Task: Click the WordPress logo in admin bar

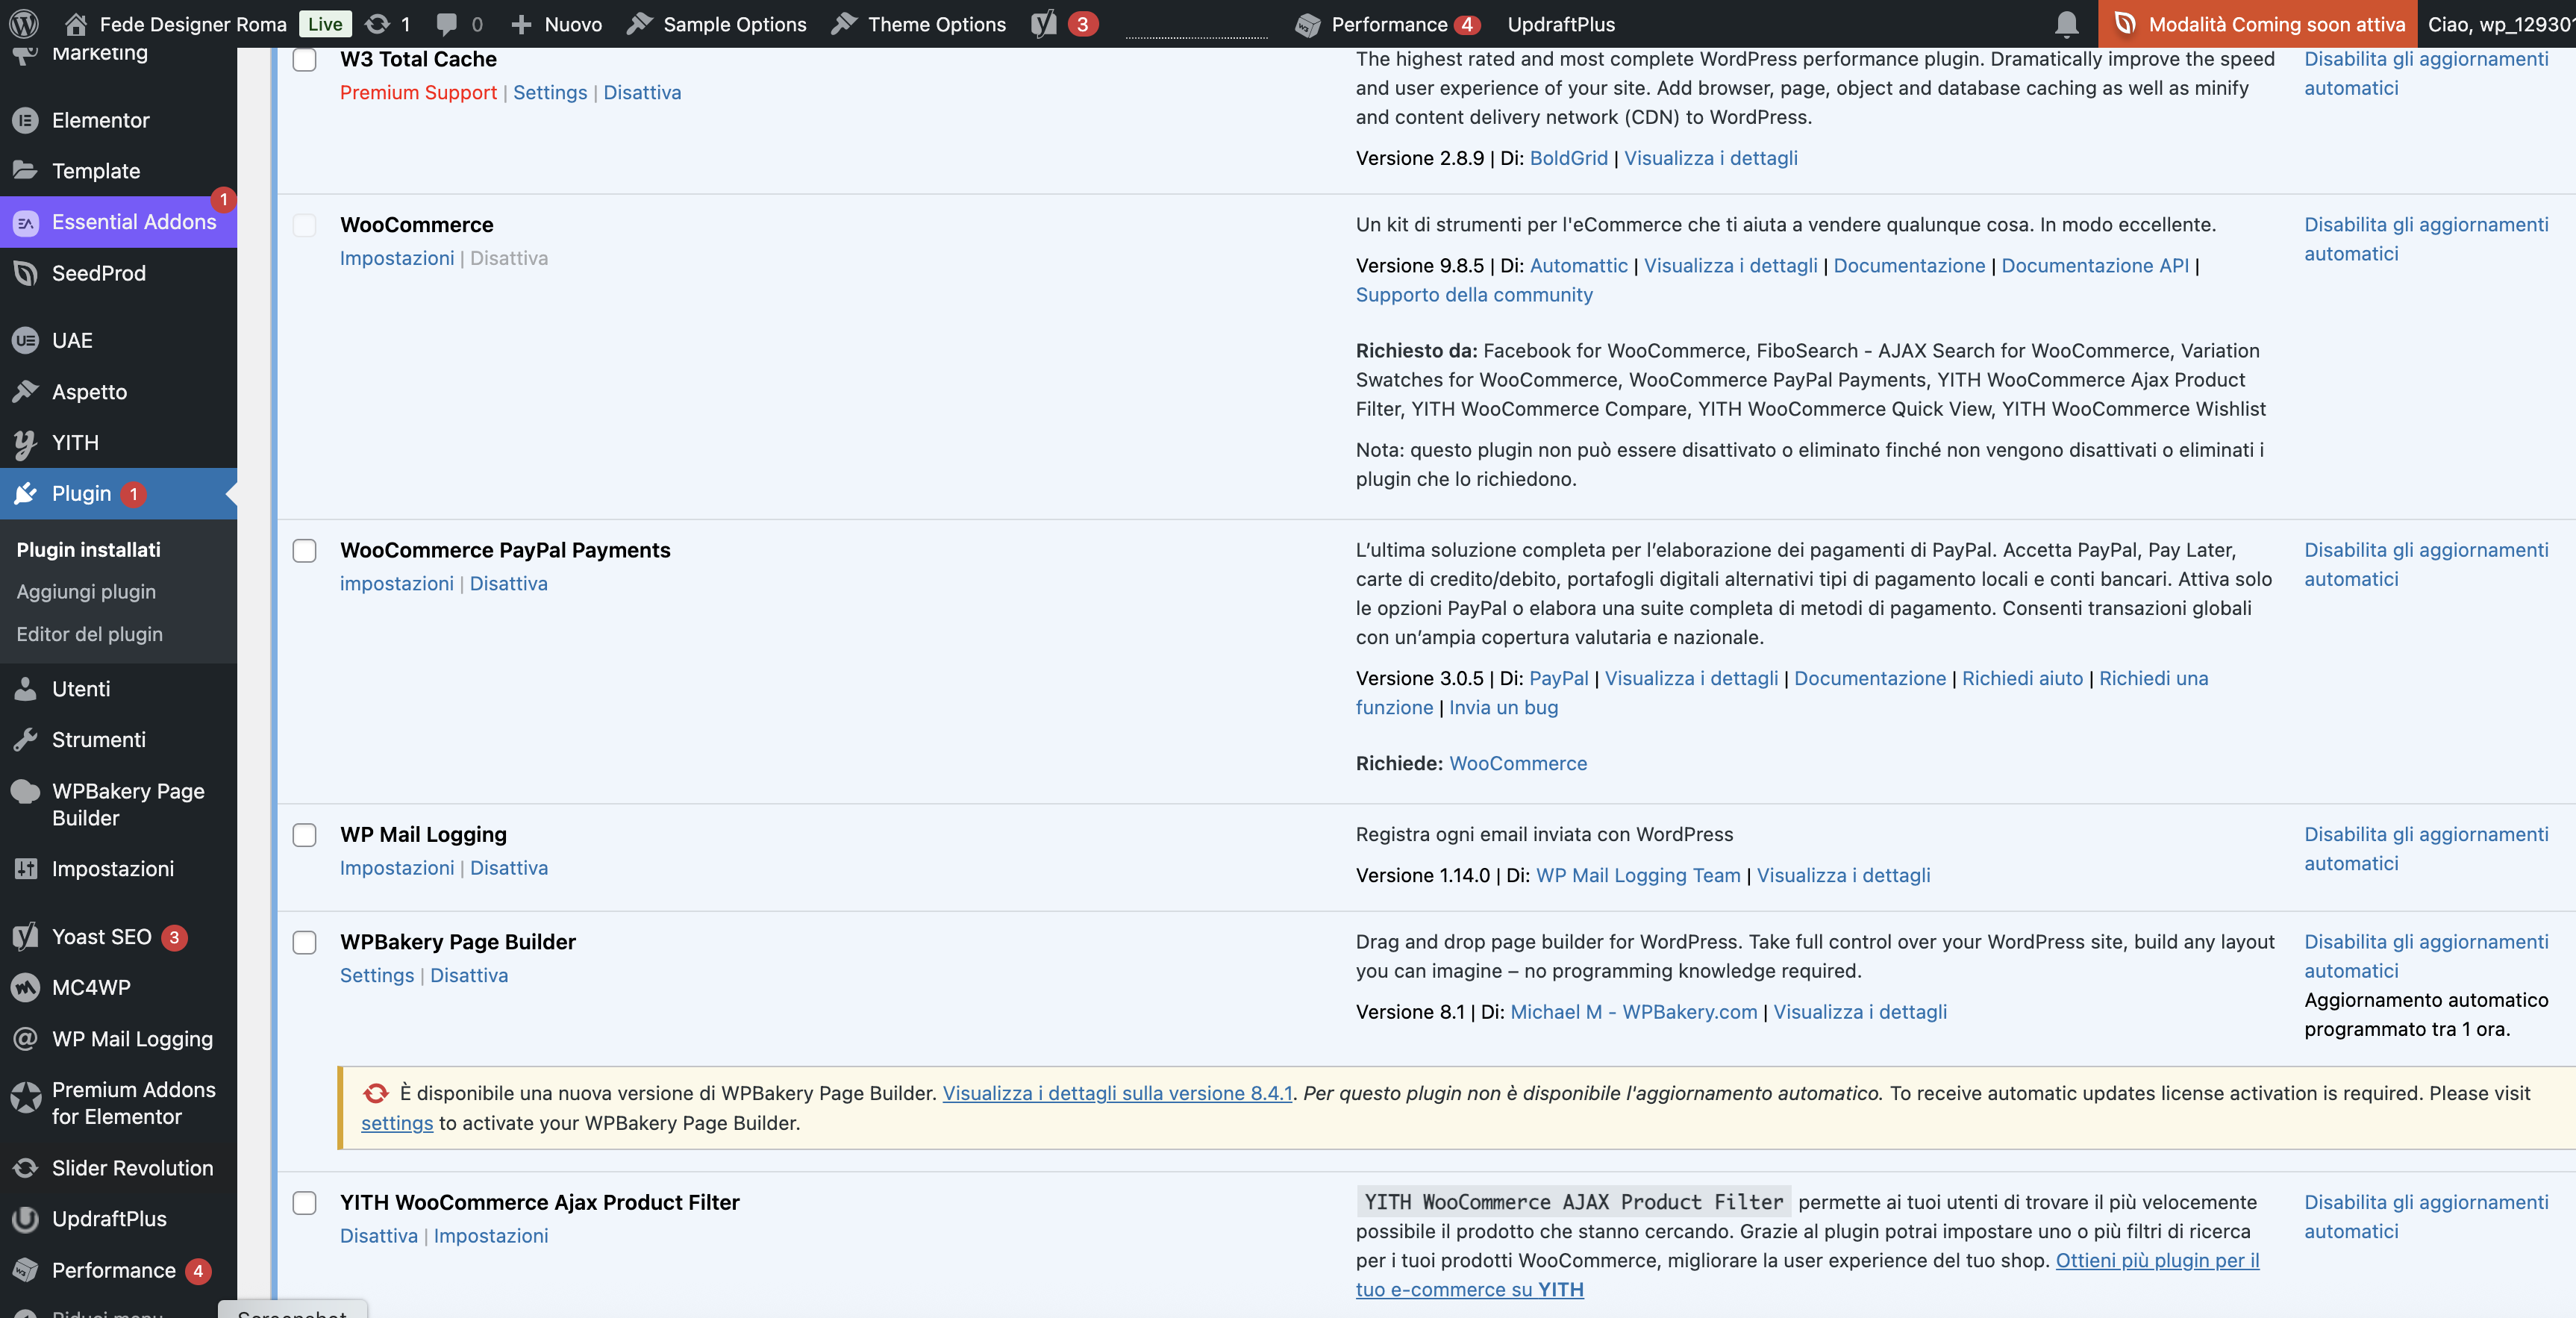Action: (x=24, y=24)
